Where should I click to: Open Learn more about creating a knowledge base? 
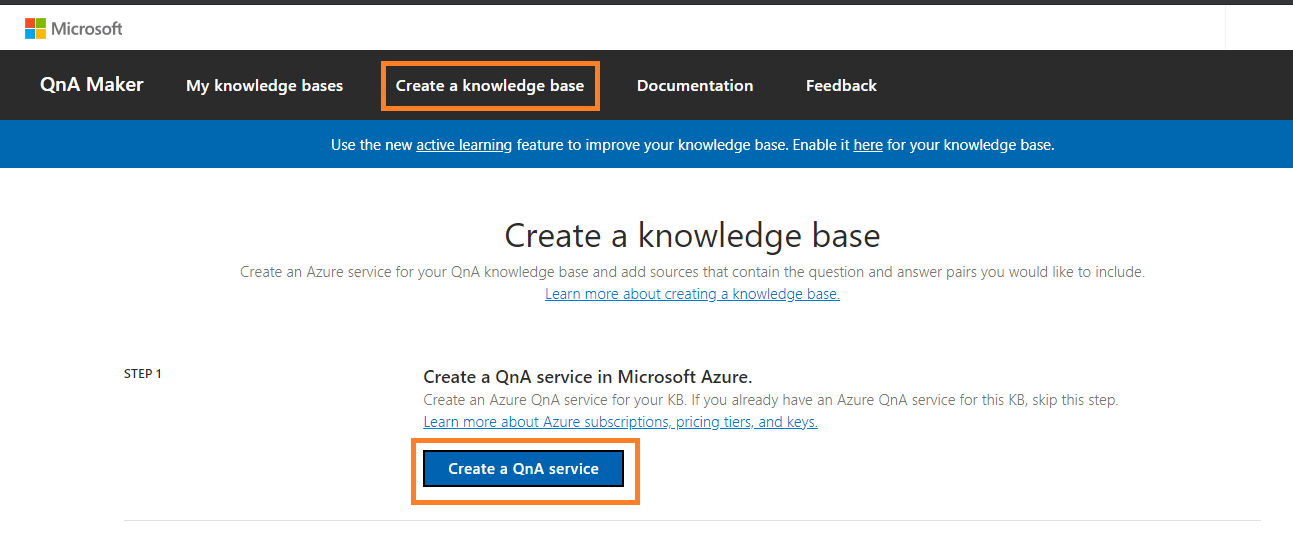pyautogui.click(x=692, y=294)
